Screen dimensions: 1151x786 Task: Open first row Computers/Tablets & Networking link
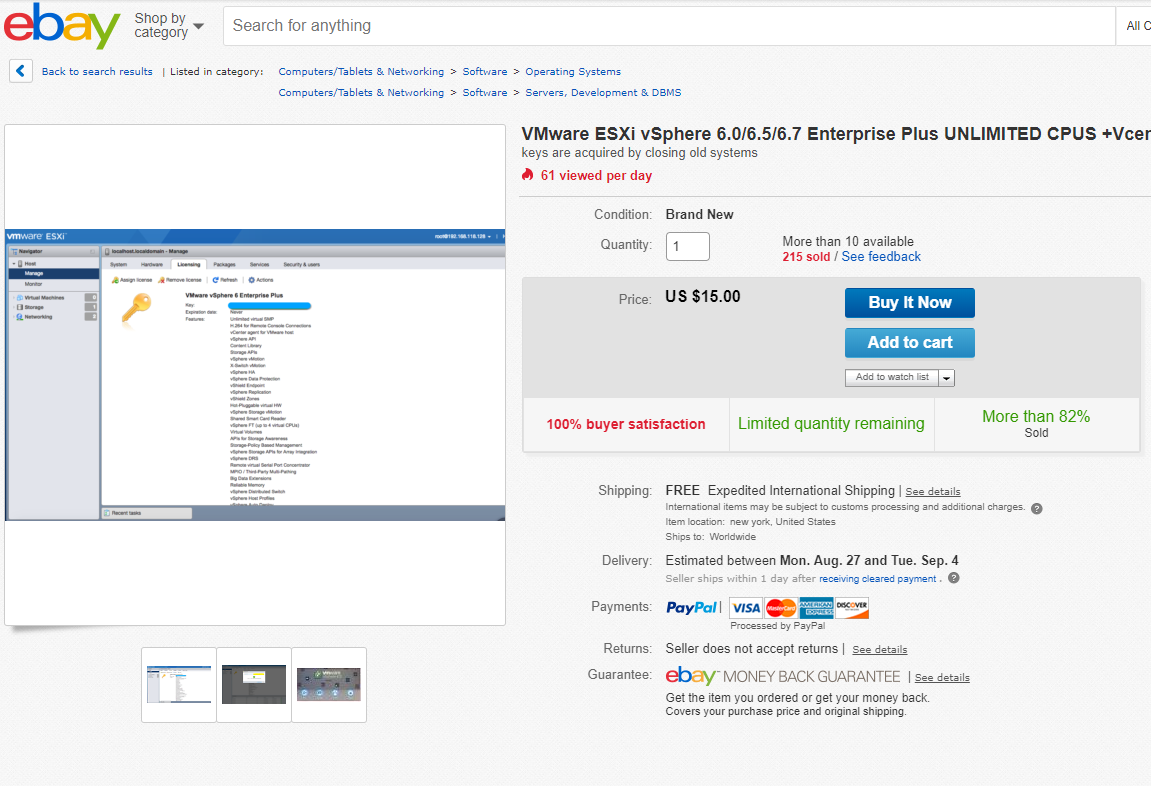[x=361, y=72]
